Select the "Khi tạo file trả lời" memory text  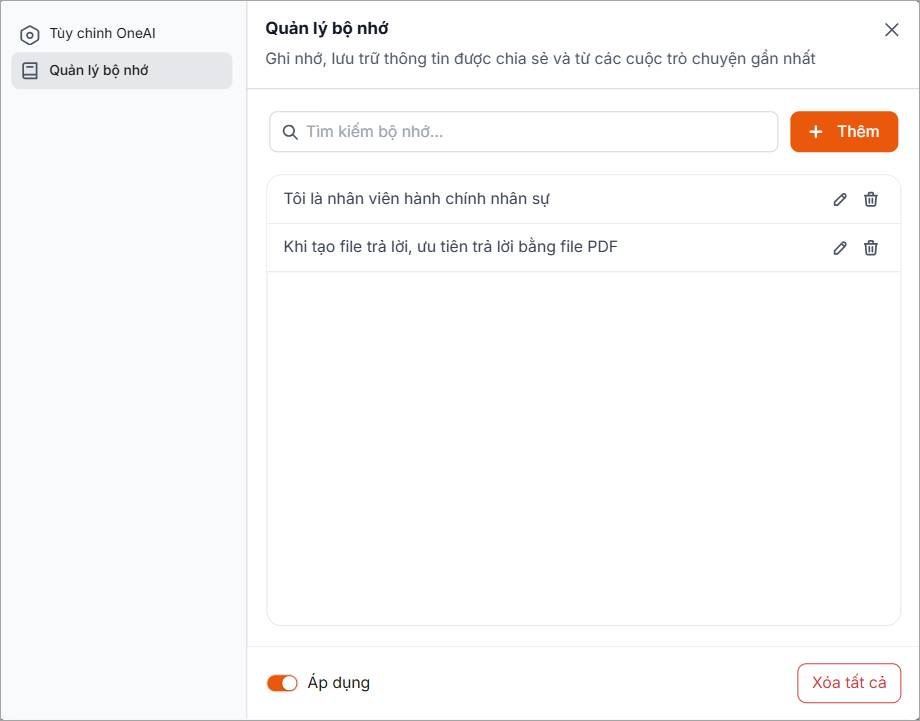(x=450, y=247)
